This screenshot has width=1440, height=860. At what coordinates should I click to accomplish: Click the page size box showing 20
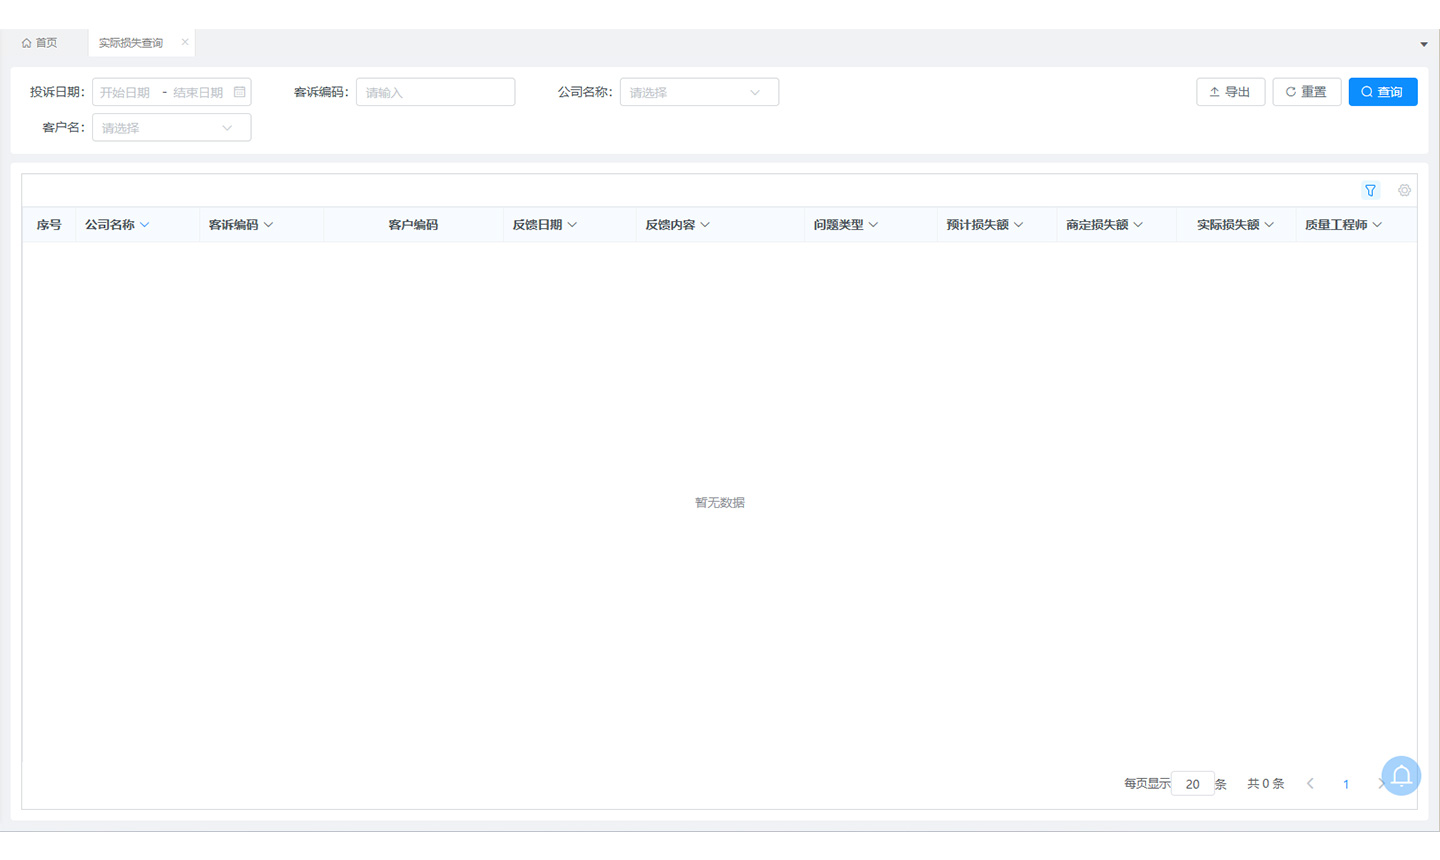(1192, 784)
